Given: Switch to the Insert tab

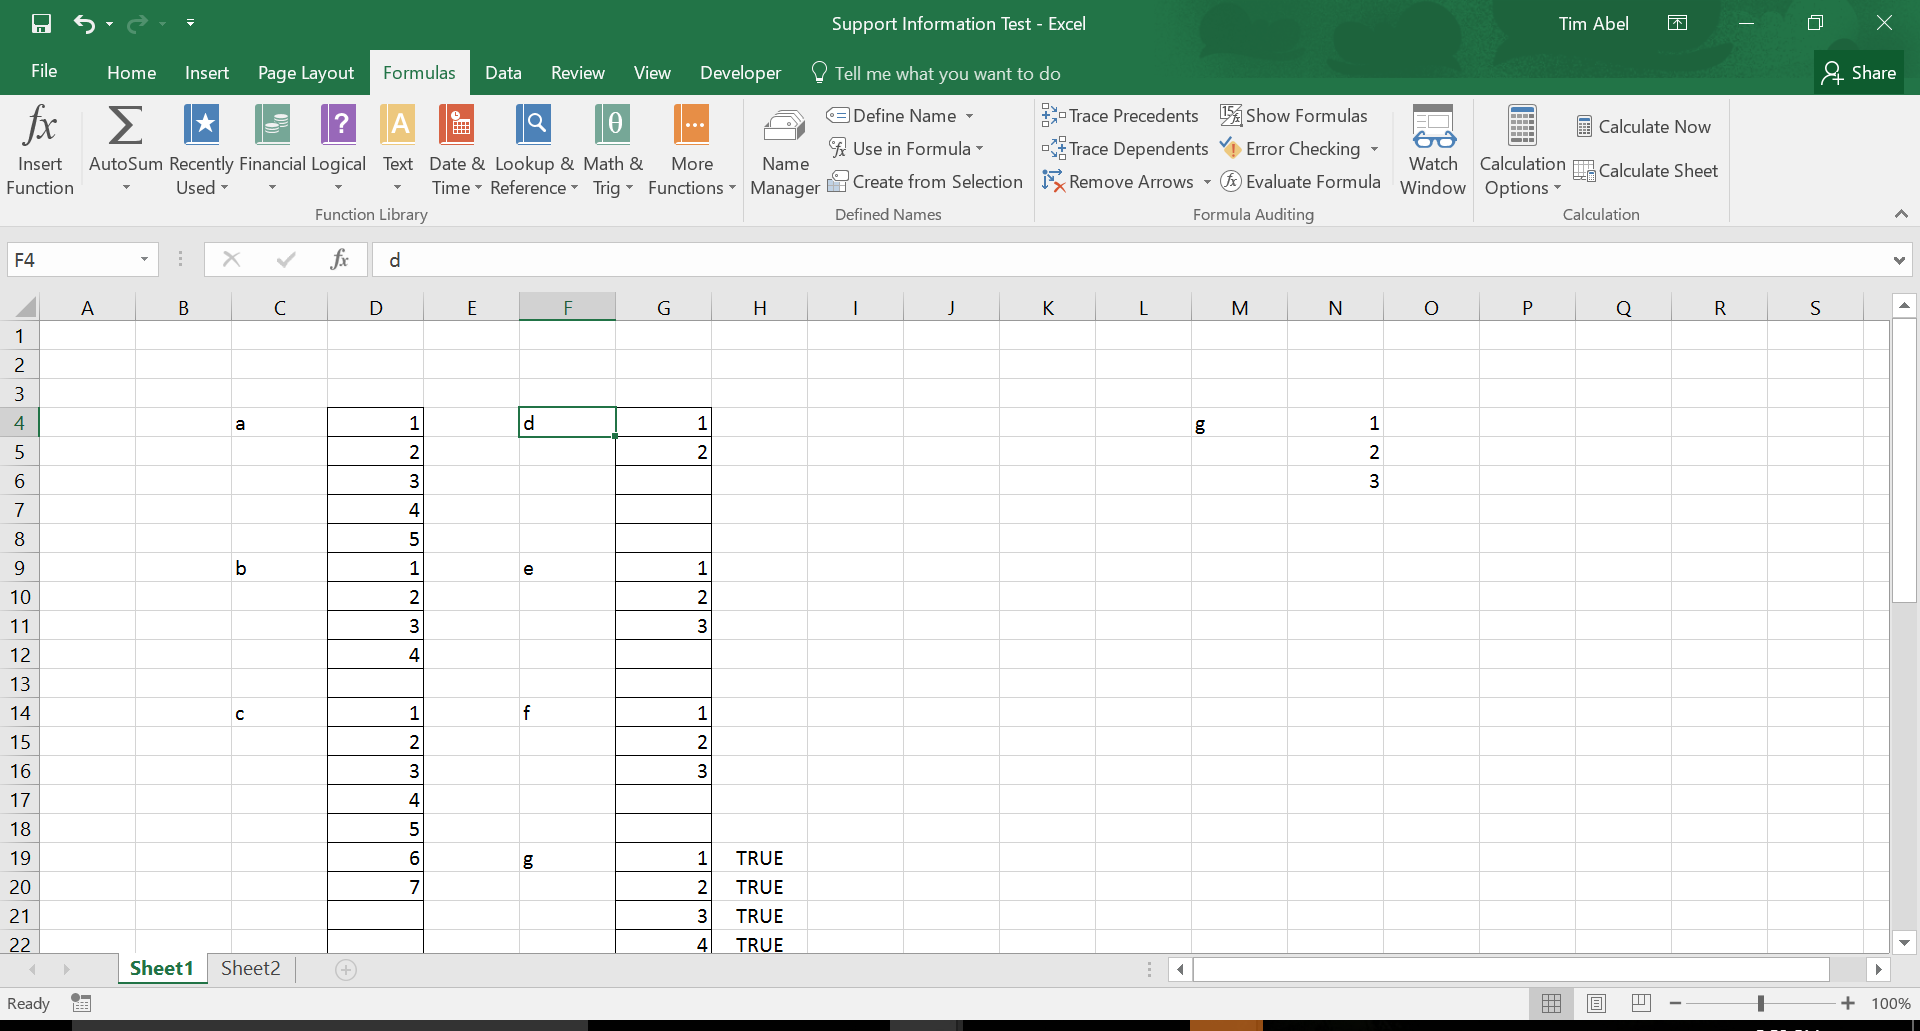Looking at the screenshot, I should [207, 73].
